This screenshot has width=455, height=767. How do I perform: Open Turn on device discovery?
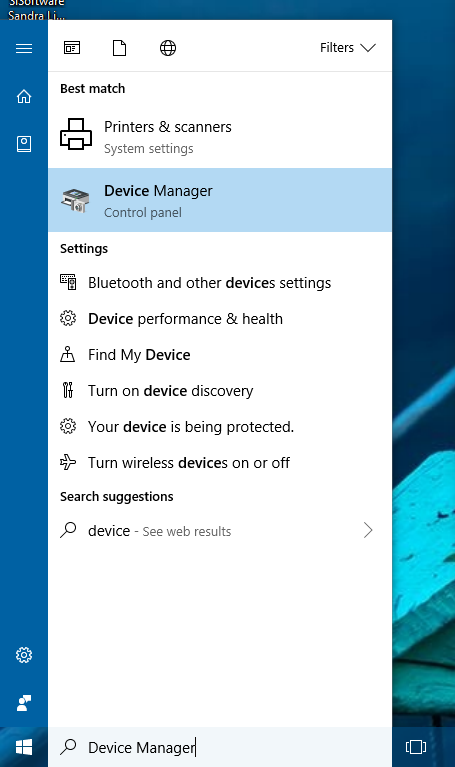pyautogui.click(x=220, y=391)
